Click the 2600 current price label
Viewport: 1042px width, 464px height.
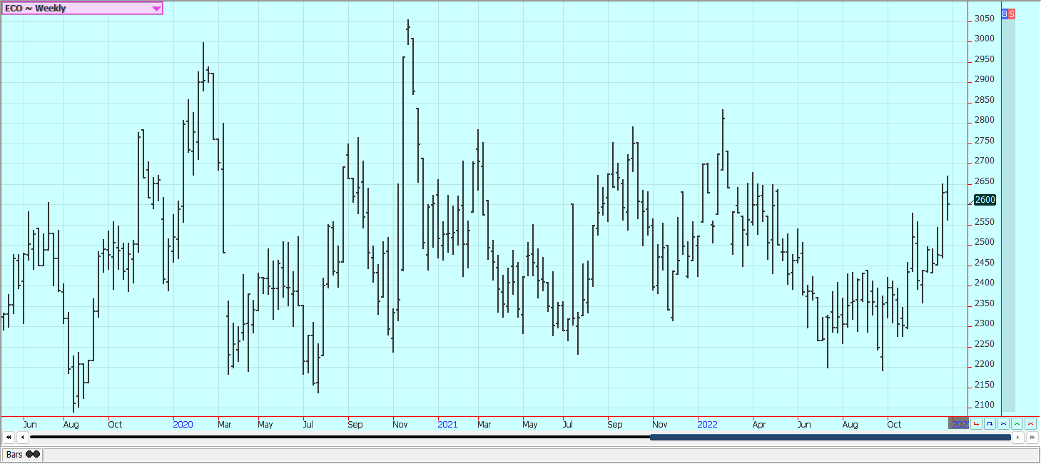click(x=985, y=199)
